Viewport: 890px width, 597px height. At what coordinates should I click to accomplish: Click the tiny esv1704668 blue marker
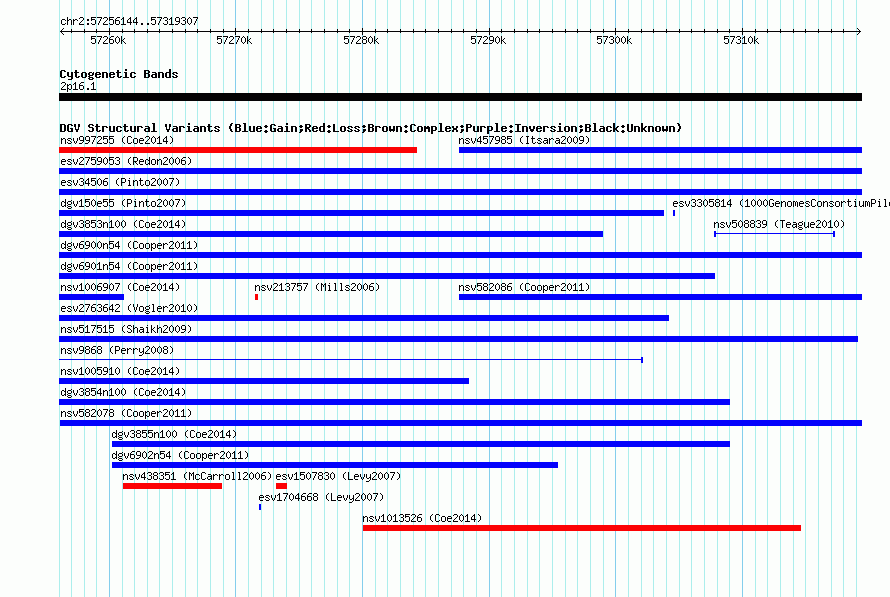coord(260,507)
